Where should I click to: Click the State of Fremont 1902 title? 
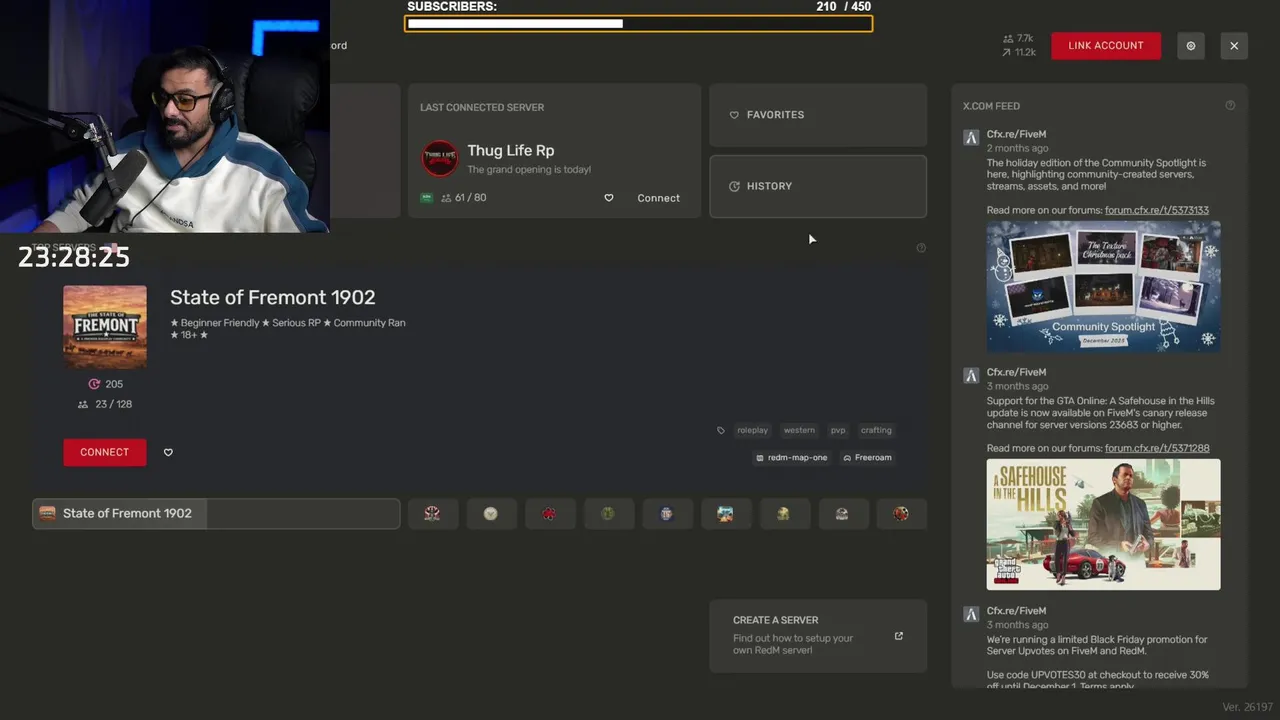(x=273, y=297)
